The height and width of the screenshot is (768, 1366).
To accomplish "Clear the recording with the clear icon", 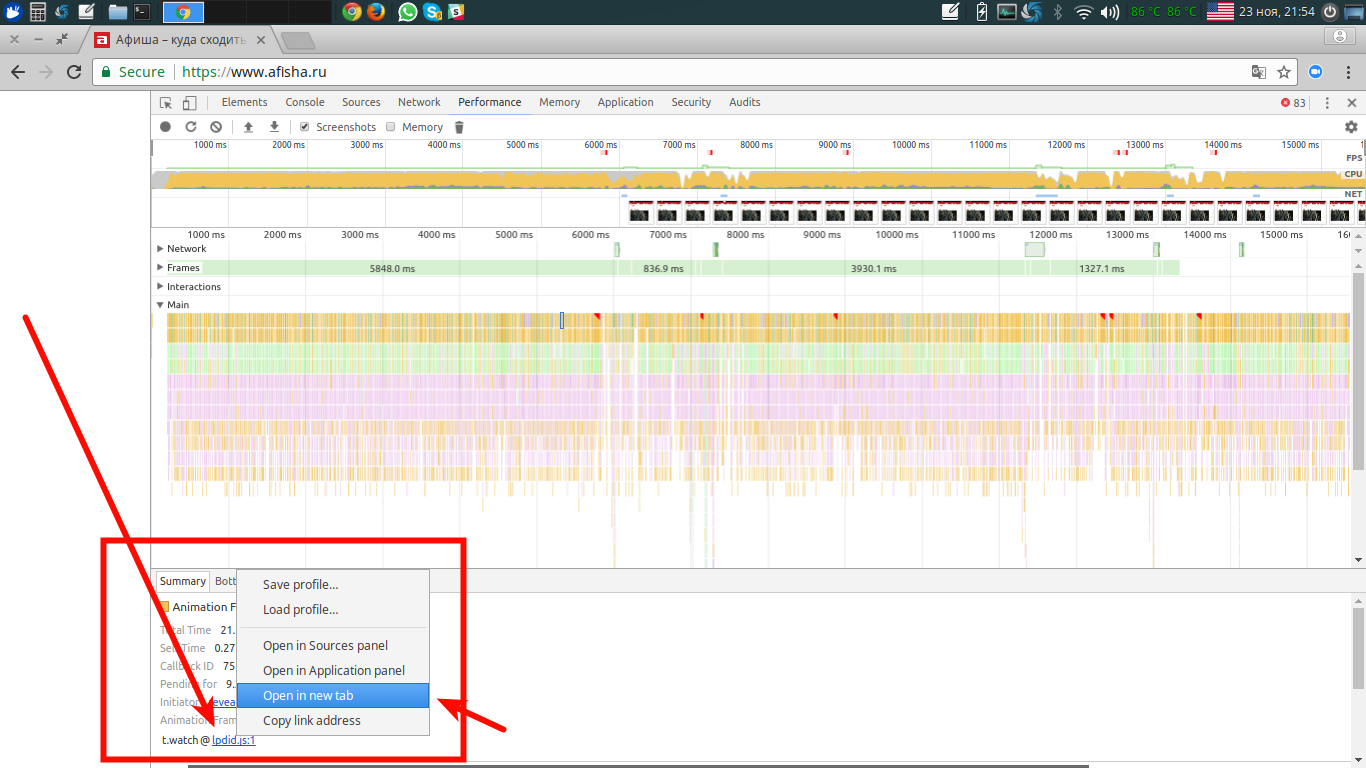I will (216, 127).
